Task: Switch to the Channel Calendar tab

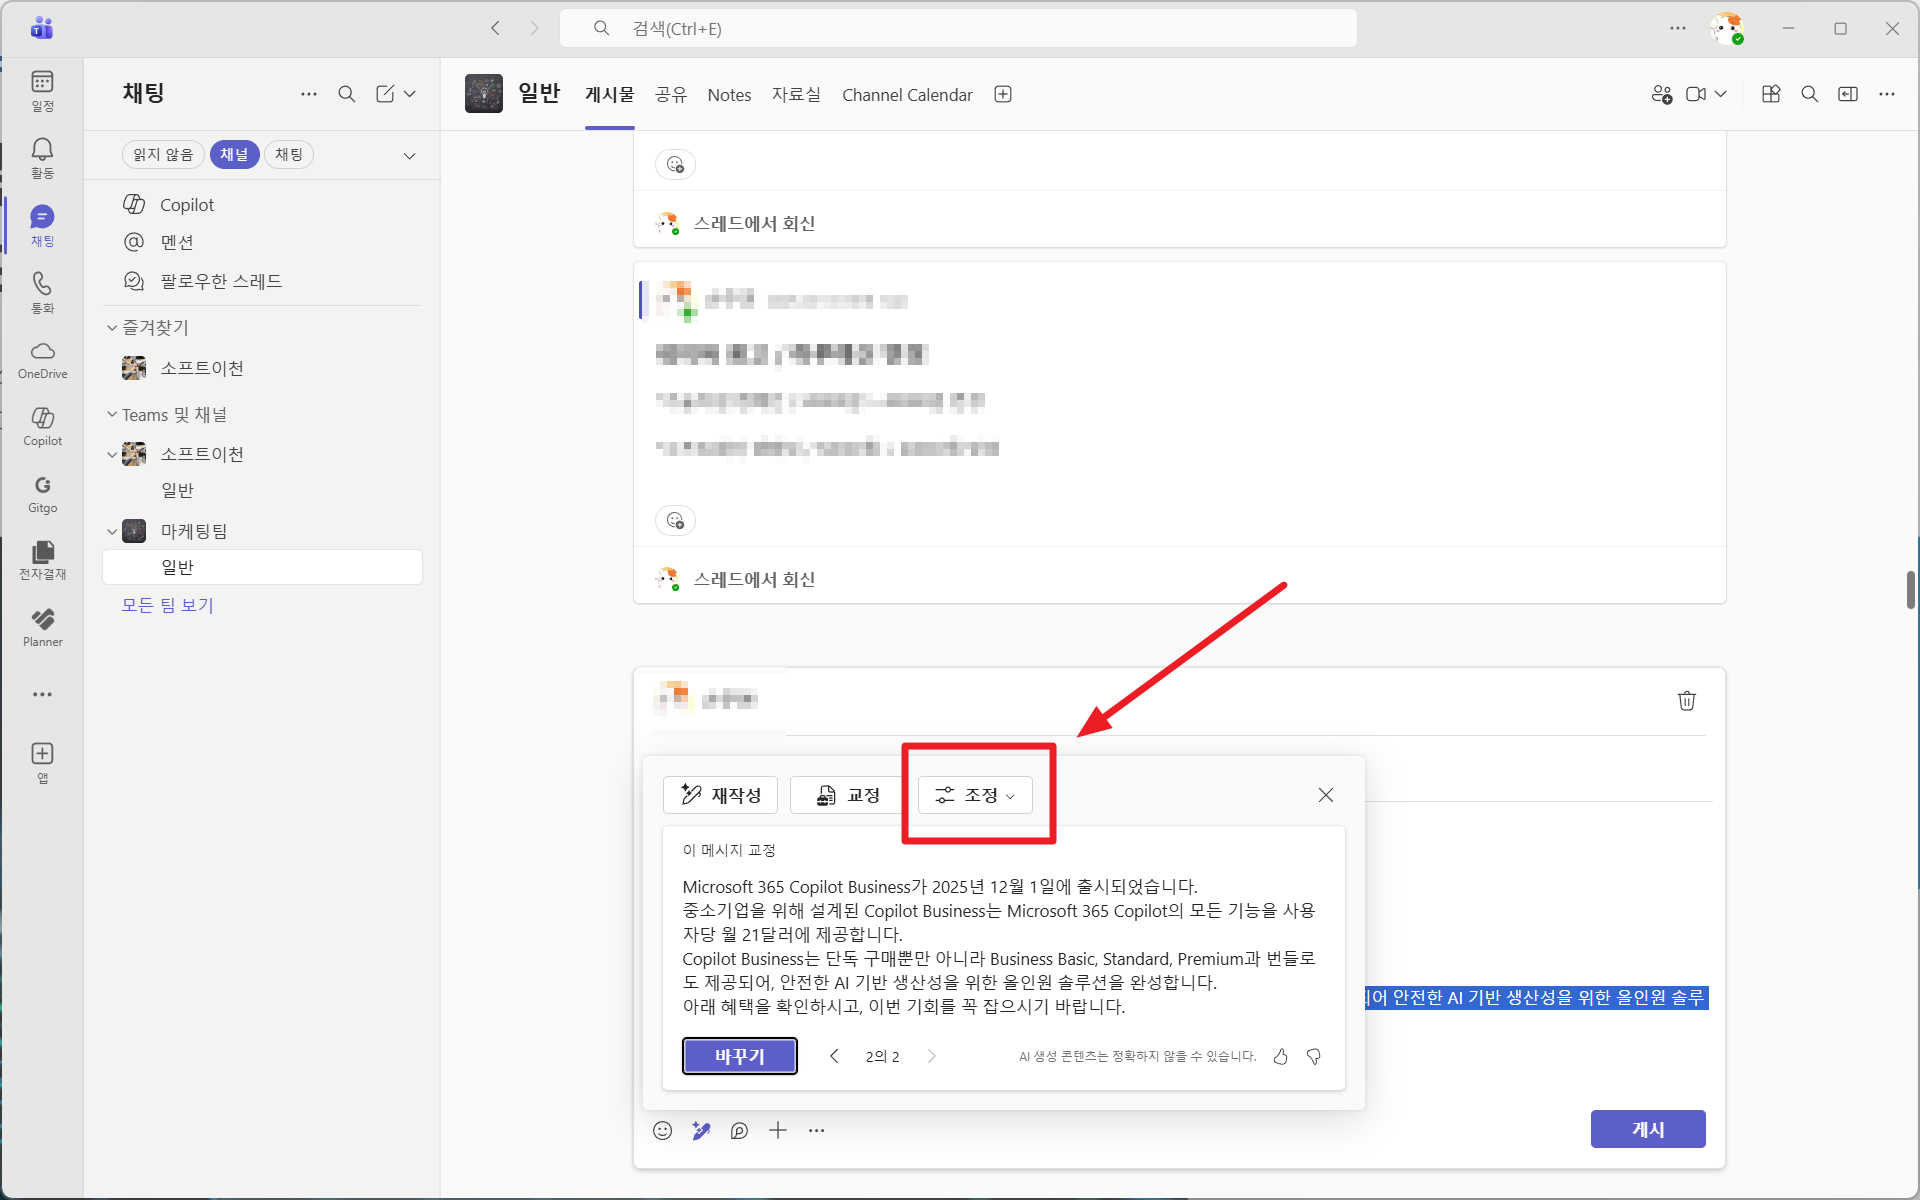Action: 906,95
